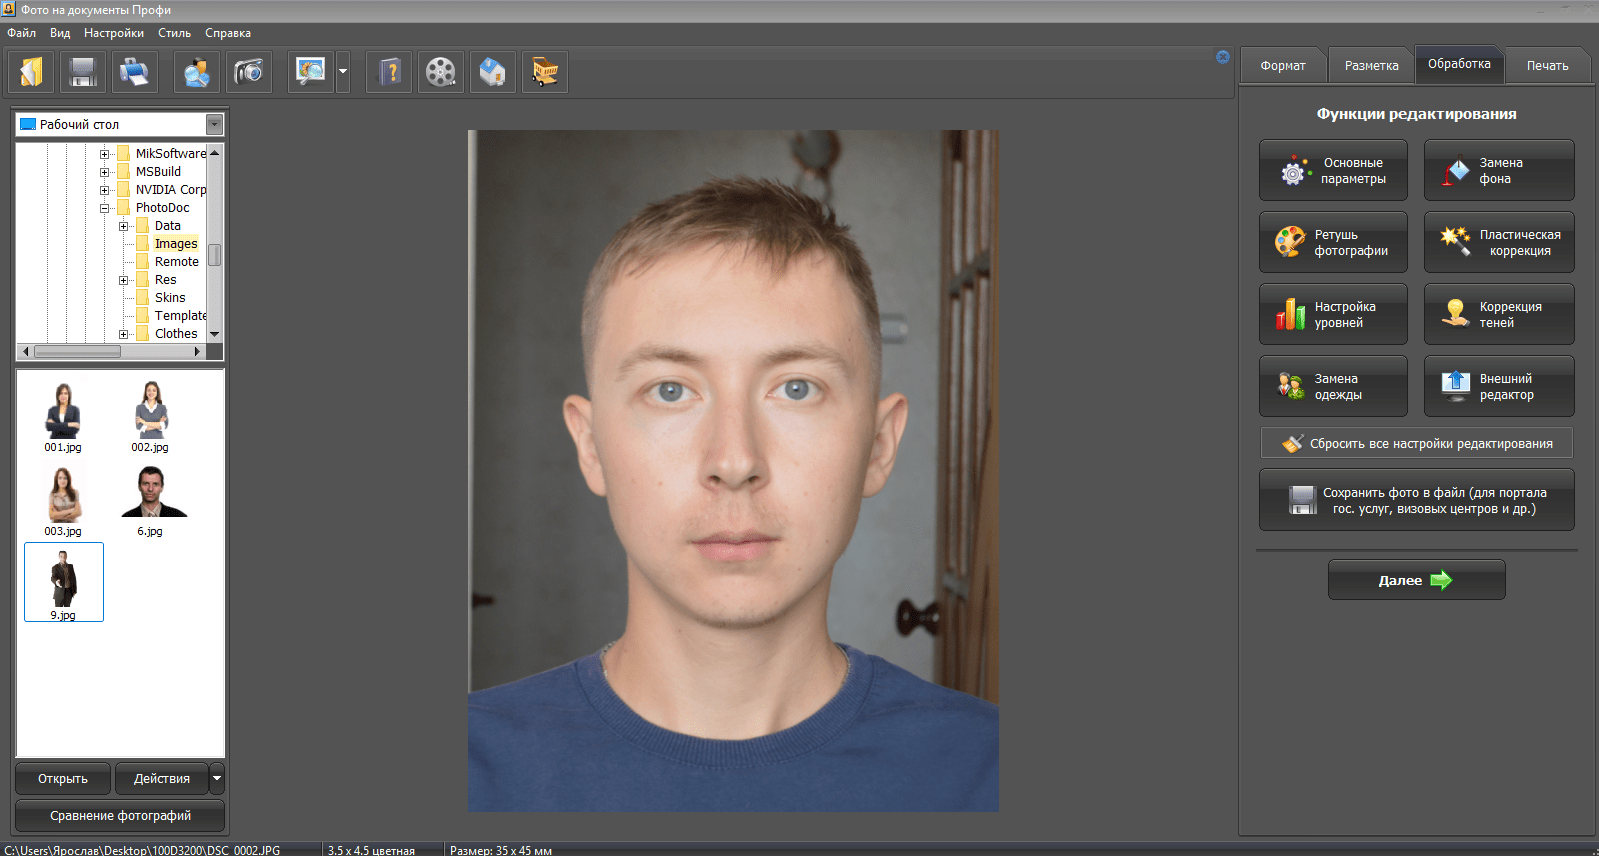Click Сравнение фотографий button
This screenshot has width=1599, height=856.
point(120,815)
